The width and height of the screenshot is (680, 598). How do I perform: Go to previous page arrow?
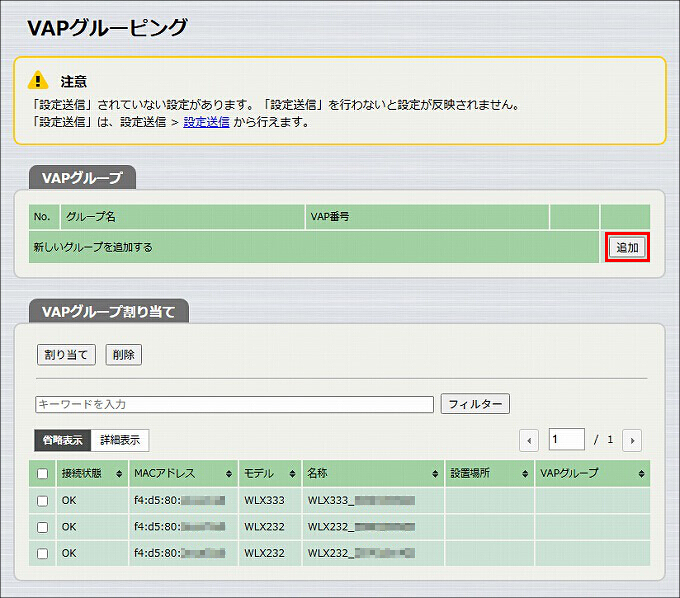coord(529,441)
